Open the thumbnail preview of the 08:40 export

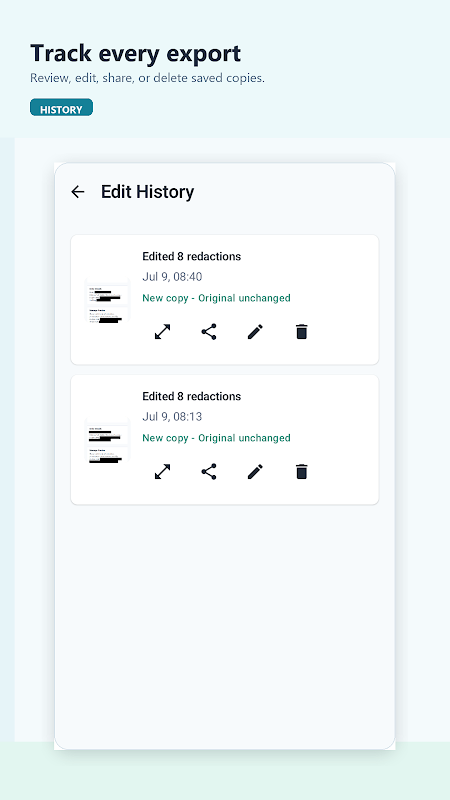(108, 299)
